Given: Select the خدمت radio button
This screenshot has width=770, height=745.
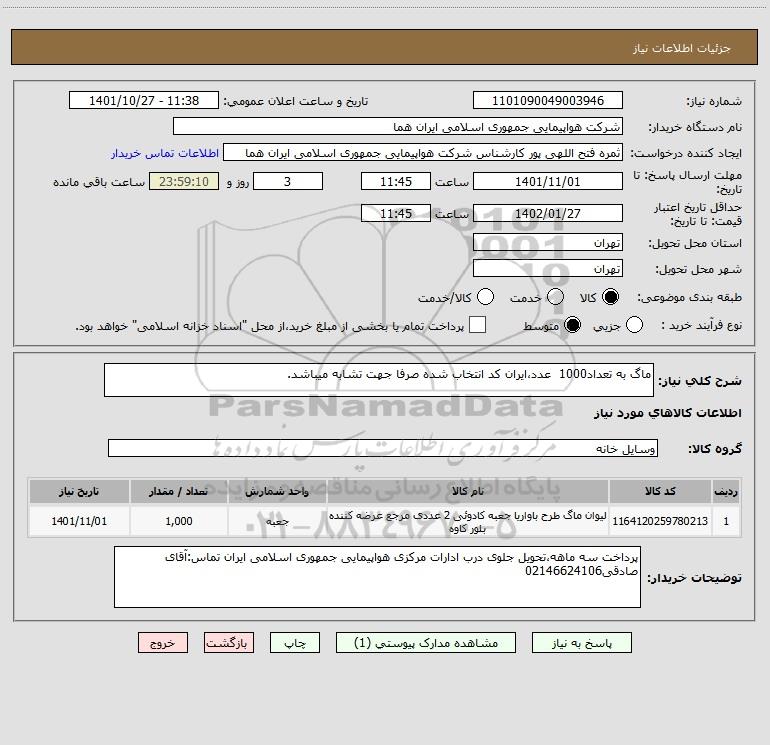Looking at the screenshot, I should click(x=555, y=297).
